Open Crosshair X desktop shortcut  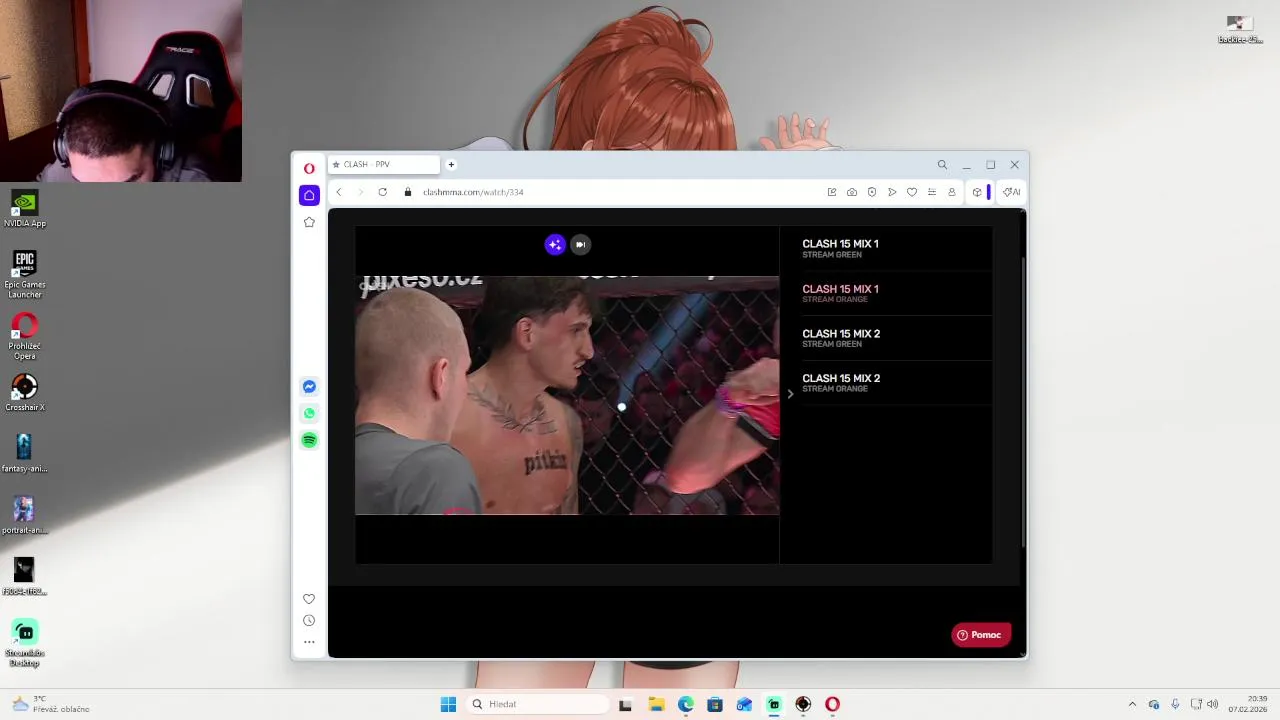24,392
